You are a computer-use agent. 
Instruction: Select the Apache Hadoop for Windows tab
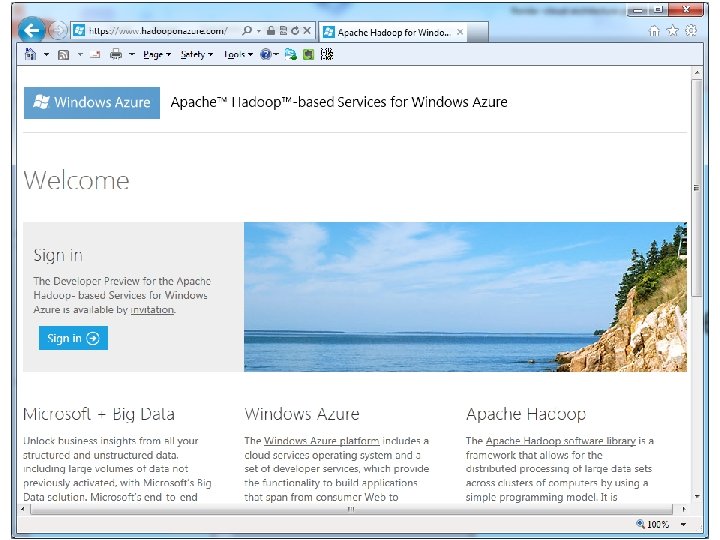[x=393, y=32]
